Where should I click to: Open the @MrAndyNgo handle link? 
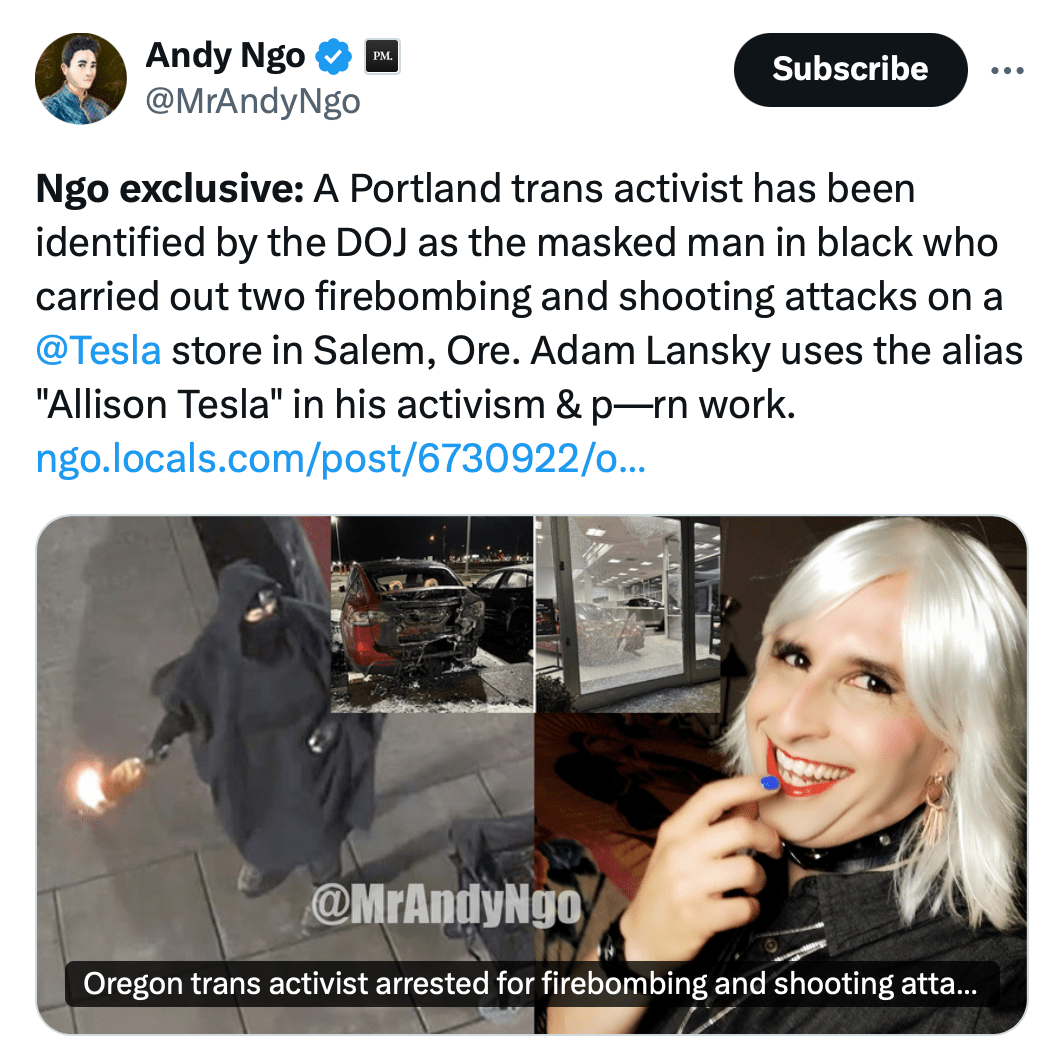253,102
